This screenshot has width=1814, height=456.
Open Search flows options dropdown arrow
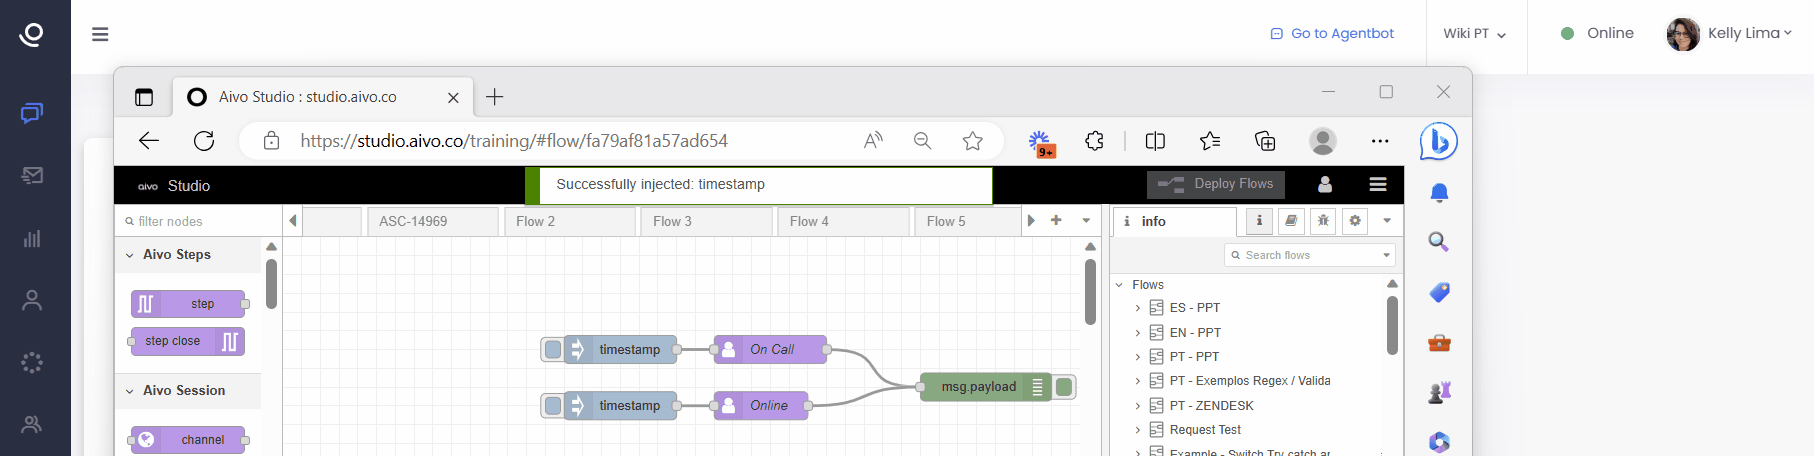pos(1386,255)
